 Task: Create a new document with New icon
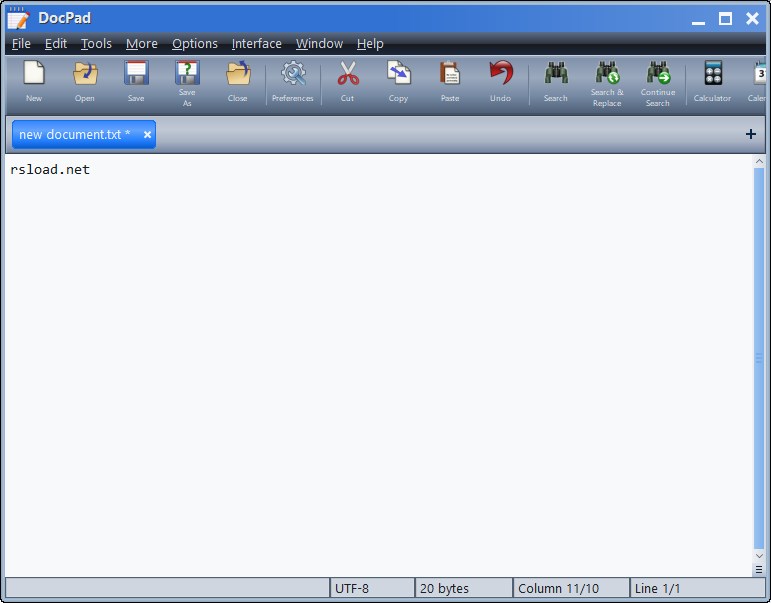click(34, 81)
